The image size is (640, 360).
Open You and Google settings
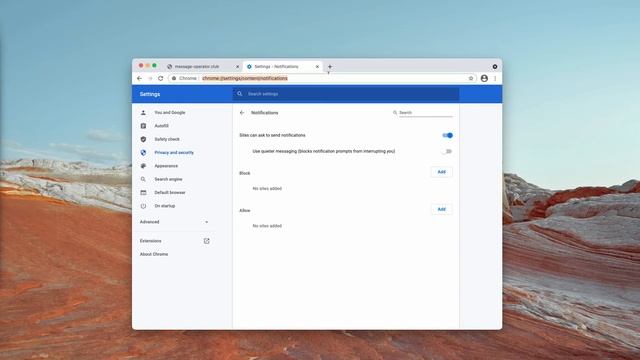pos(170,113)
